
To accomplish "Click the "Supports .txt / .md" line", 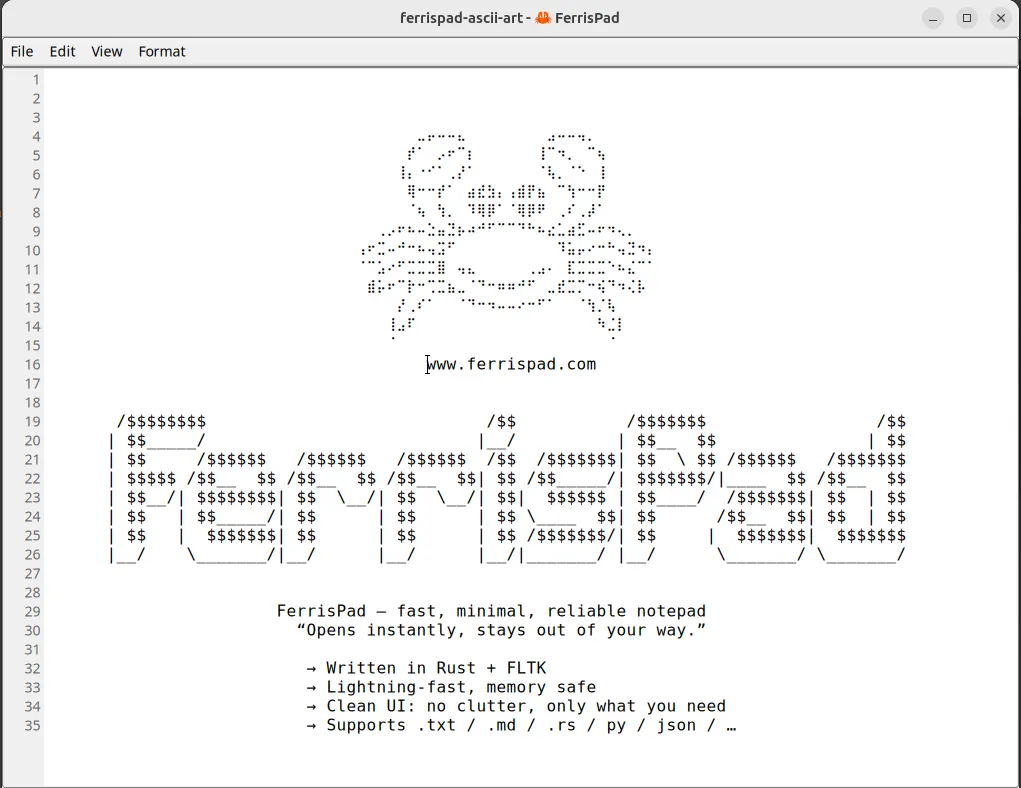I will (522, 725).
